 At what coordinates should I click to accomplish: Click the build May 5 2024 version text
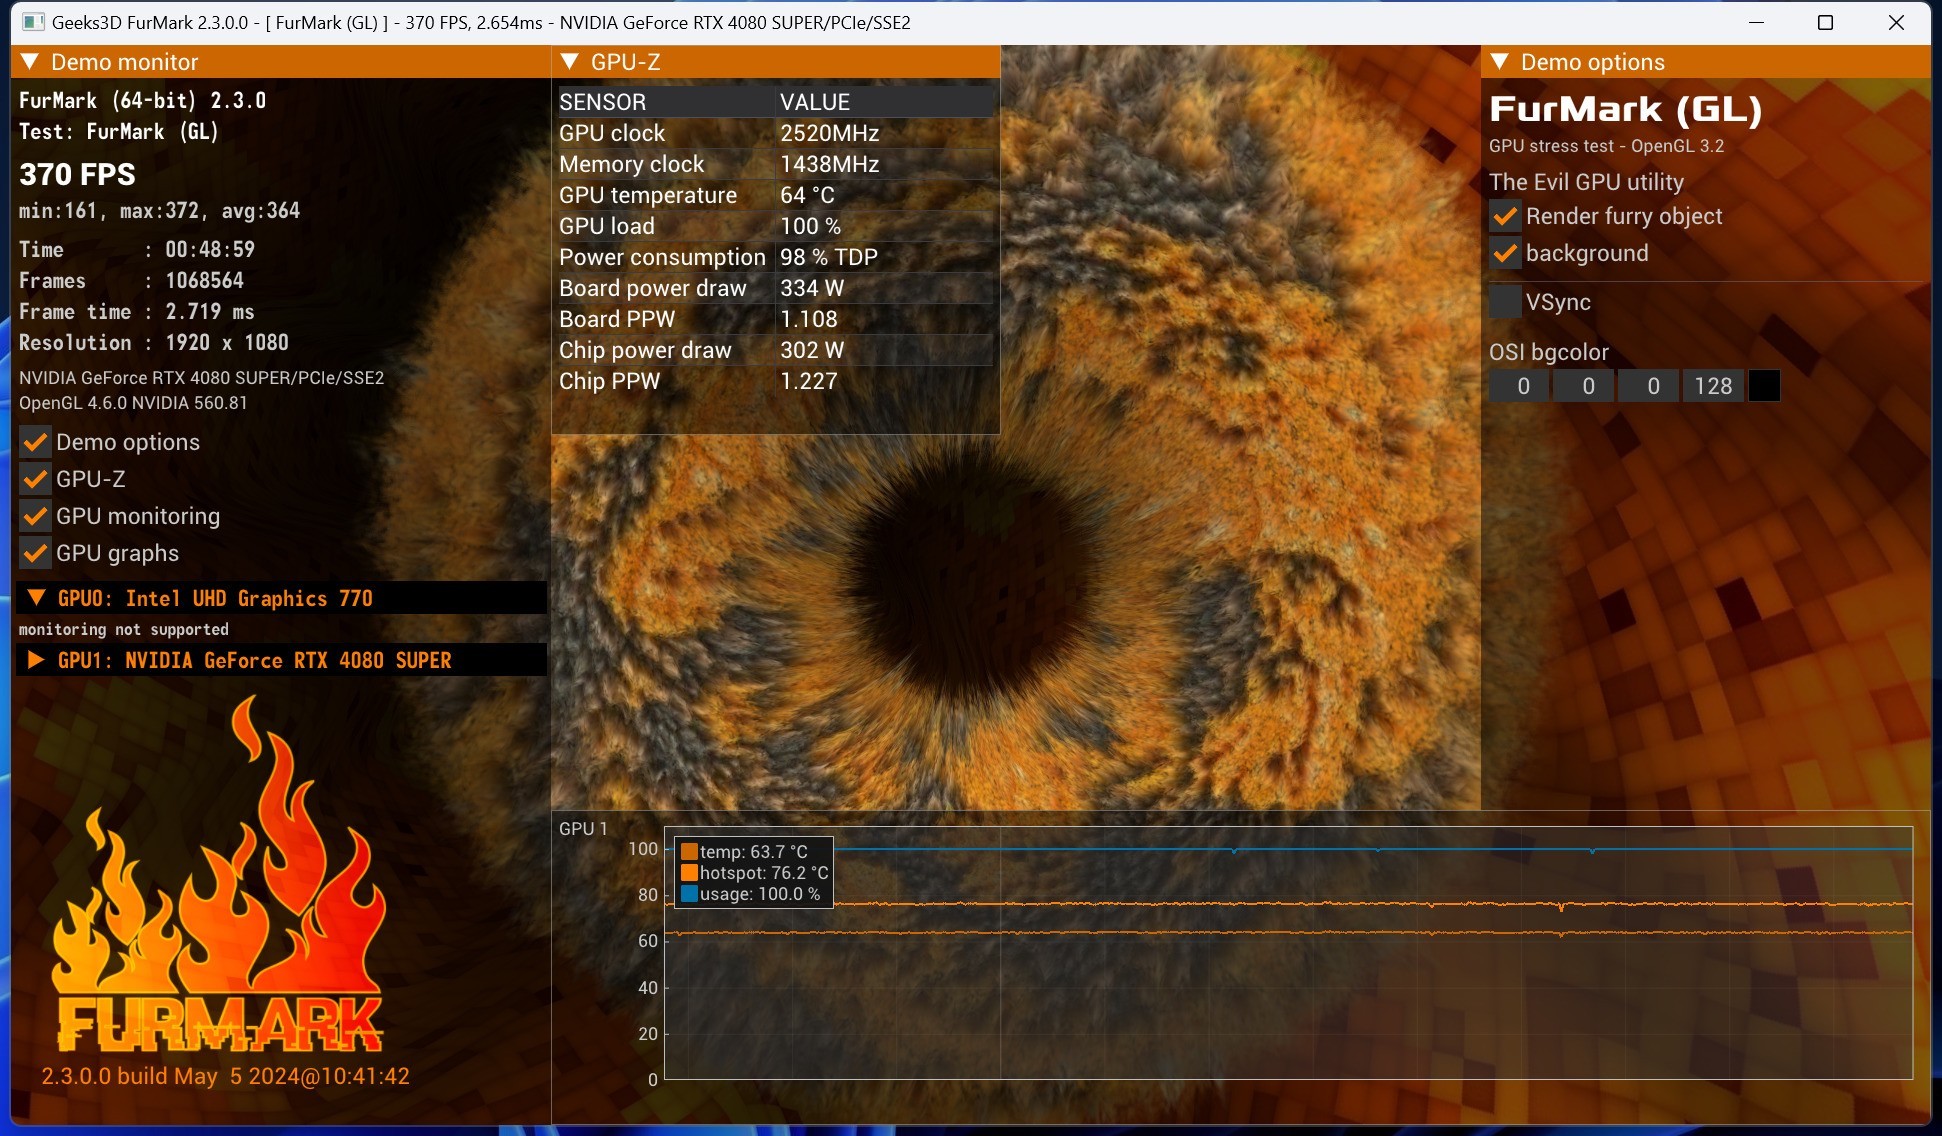(225, 1076)
